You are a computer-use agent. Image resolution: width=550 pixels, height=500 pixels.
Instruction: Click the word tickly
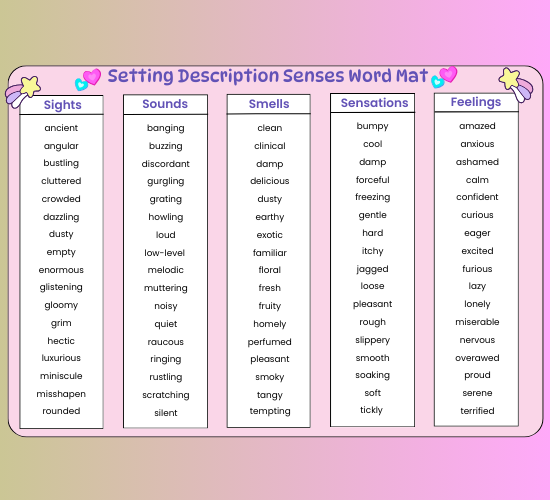point(371,410)
